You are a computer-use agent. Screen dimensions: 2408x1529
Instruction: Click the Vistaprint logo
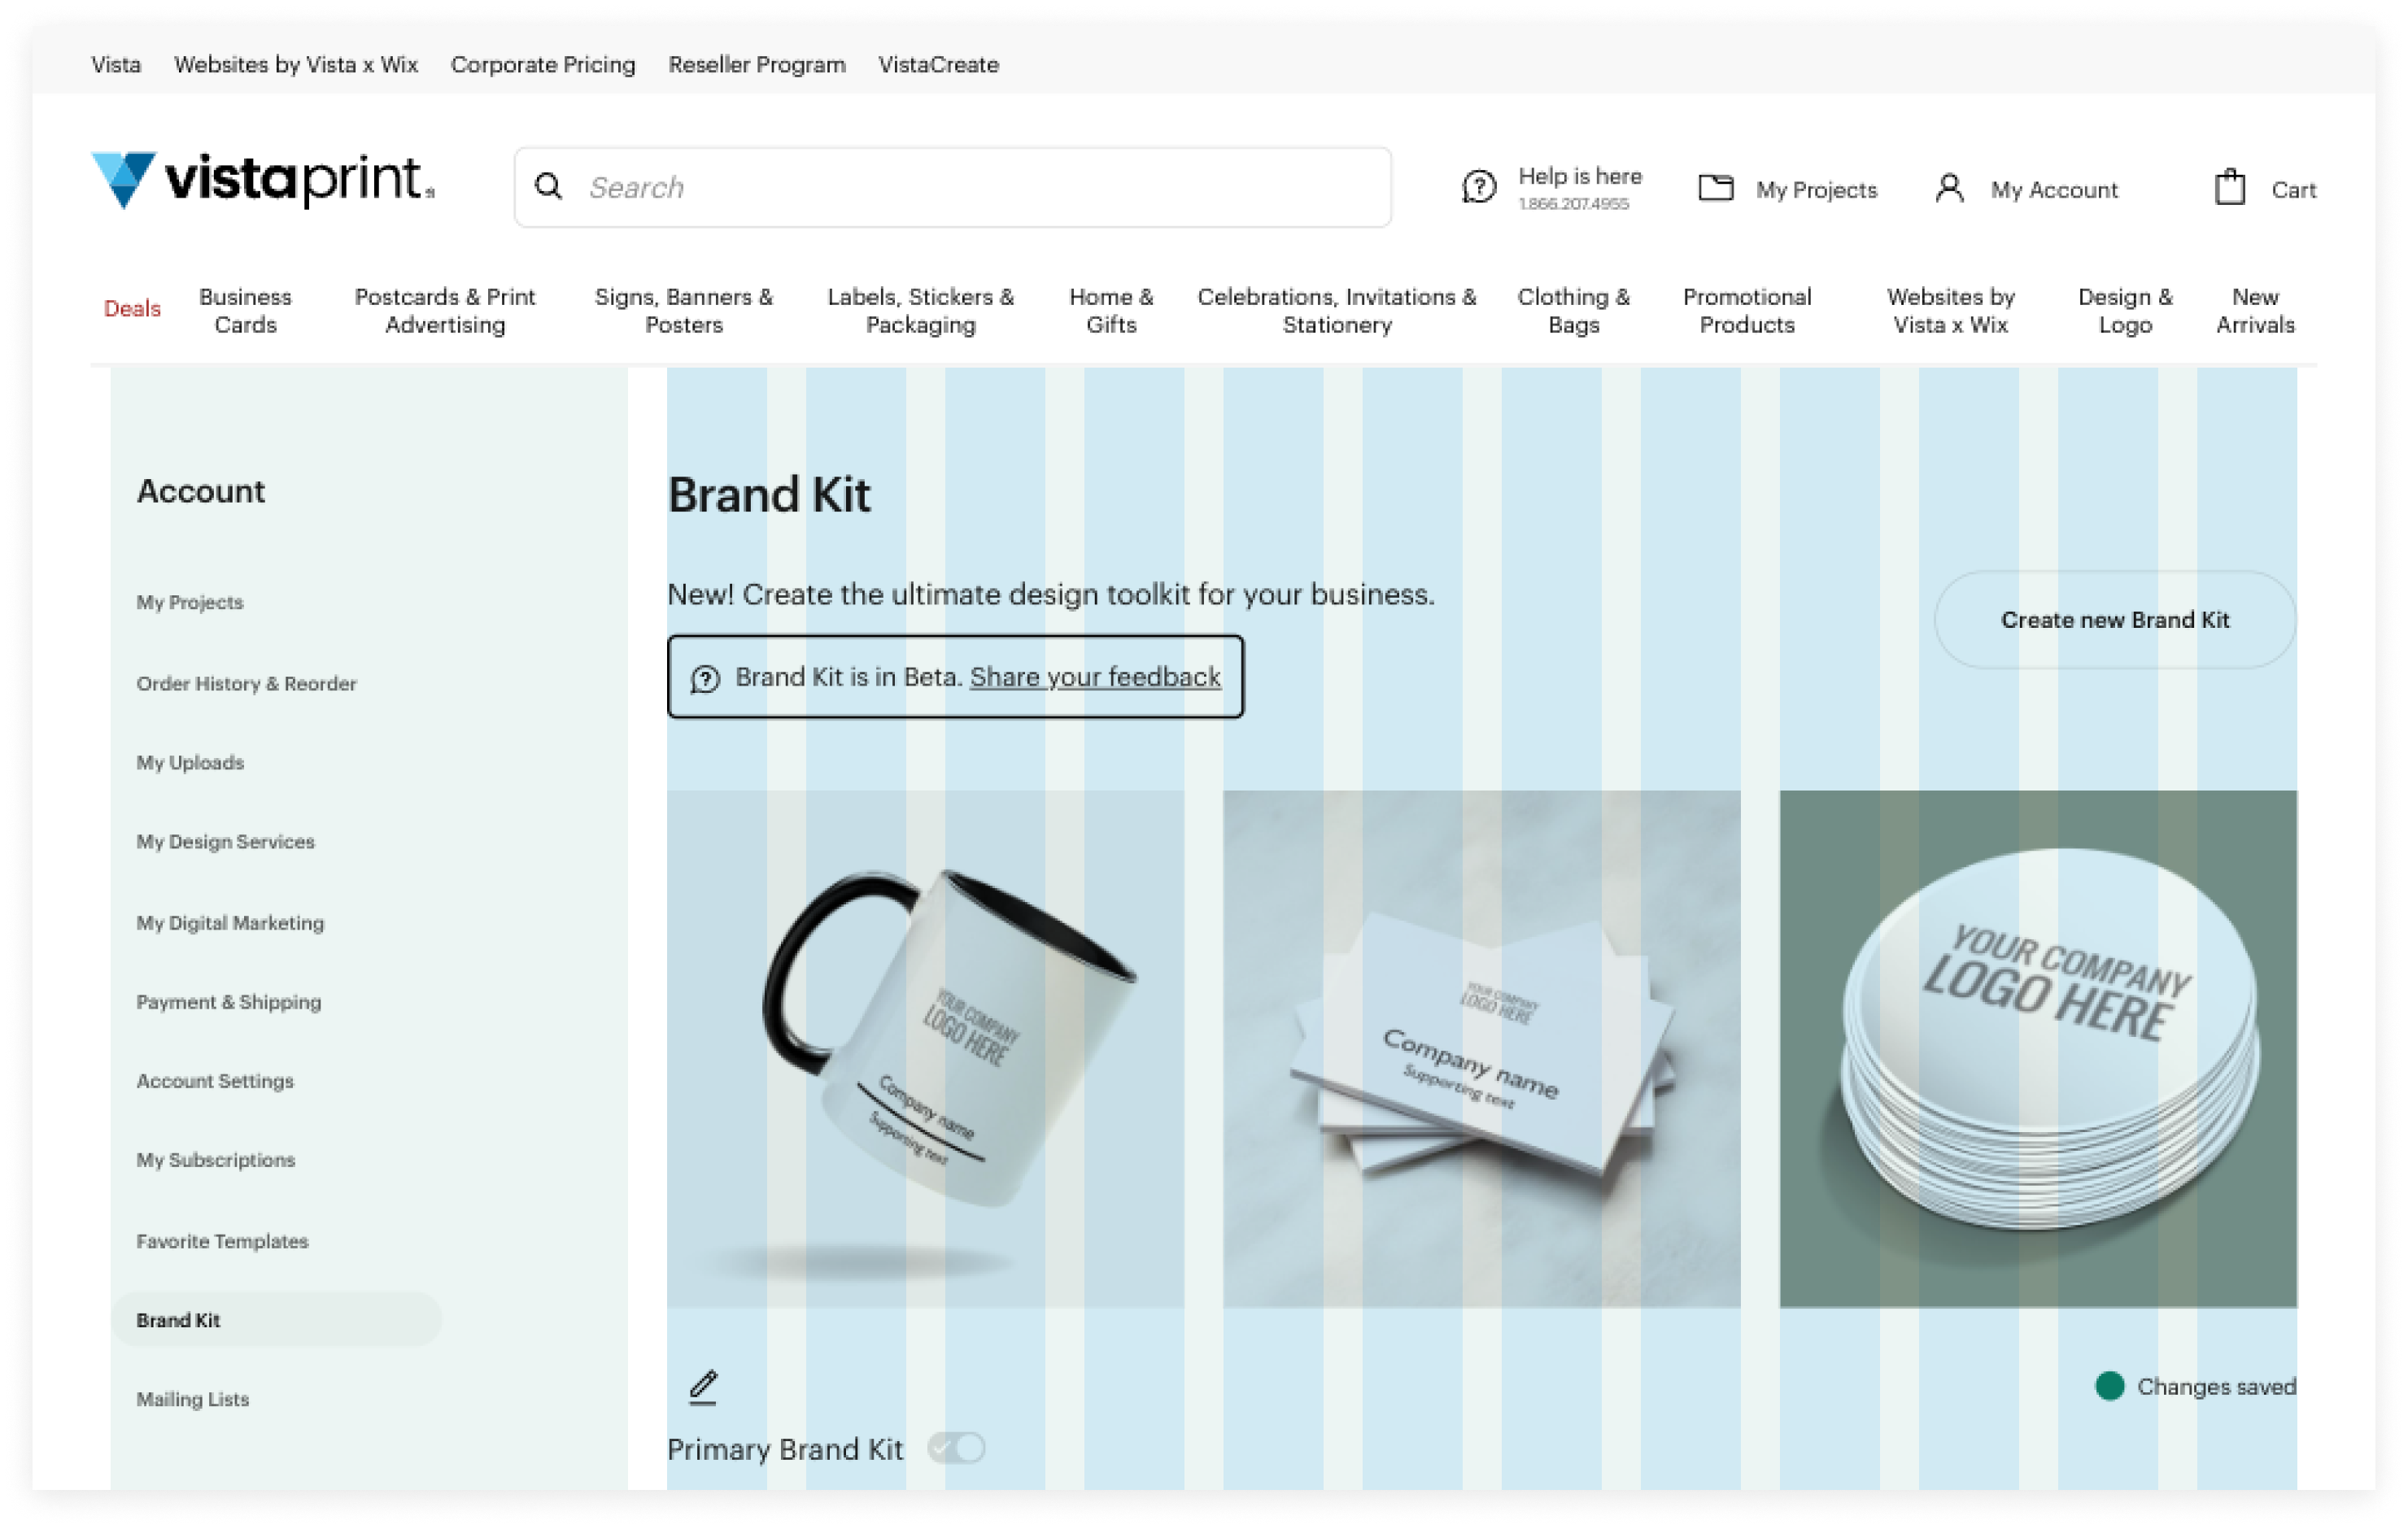[263, 180]
